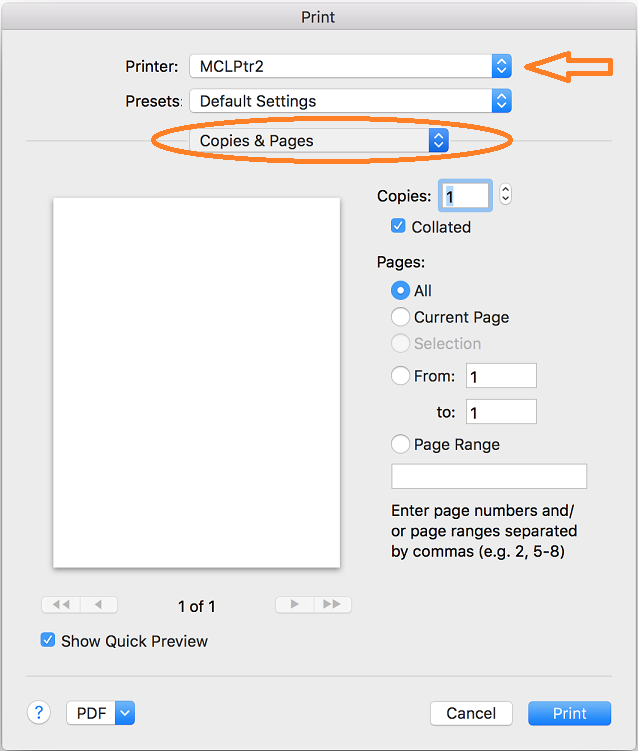
Task: Jump to the last preview page
Action: (332, 605)
